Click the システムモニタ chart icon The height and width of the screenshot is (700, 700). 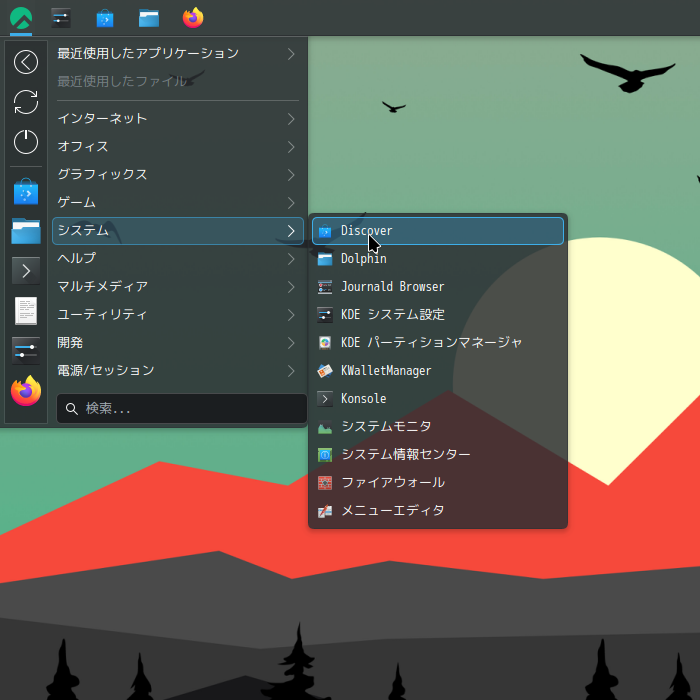[x=325, y=427]
